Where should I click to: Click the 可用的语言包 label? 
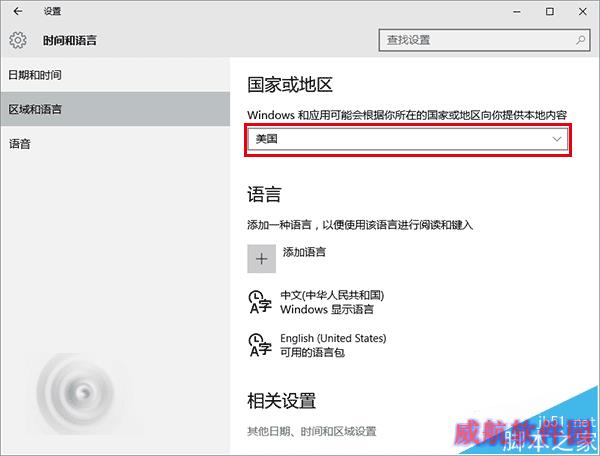(312, 352)
